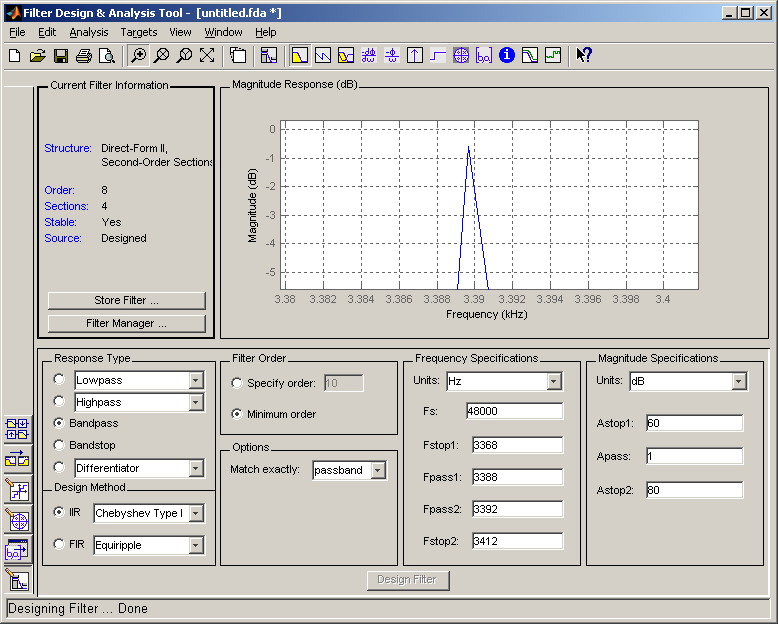Select the Bandstop response type radio button
The image size is (778, 624).
pos(59,445)
